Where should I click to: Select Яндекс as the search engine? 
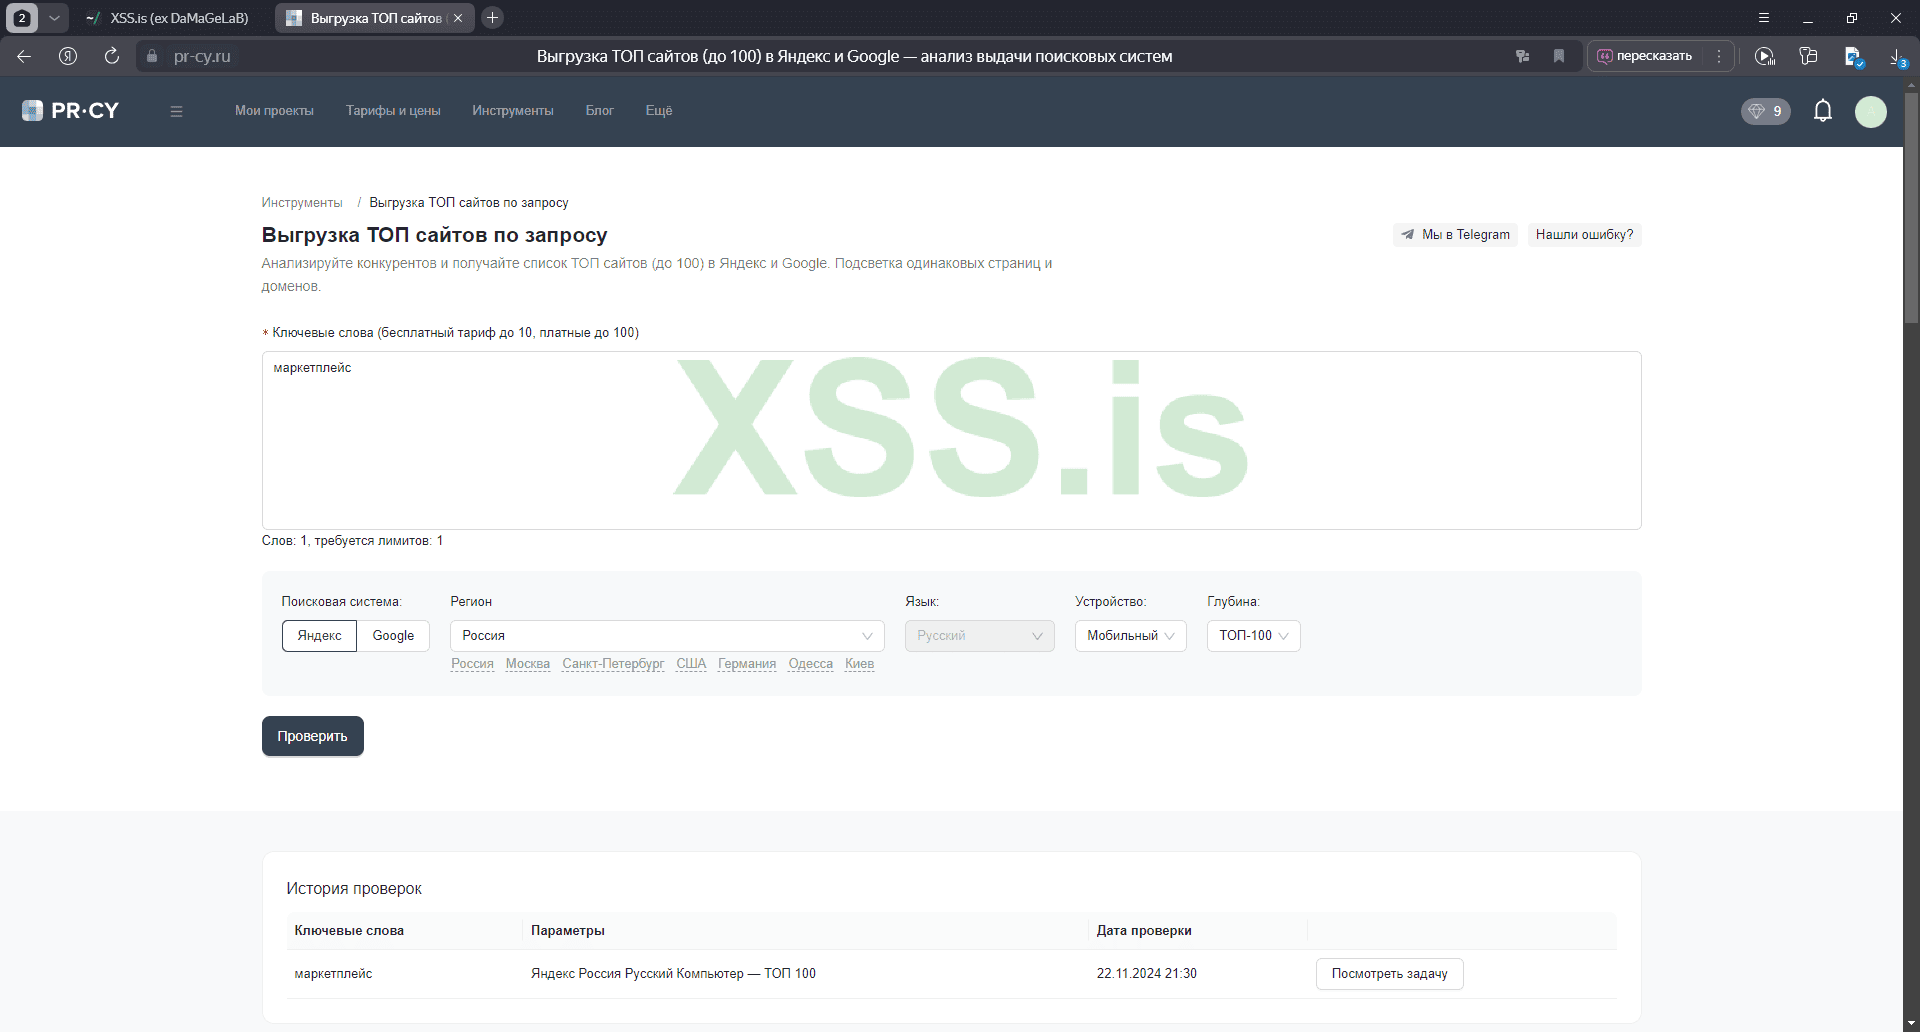click(x=319, y=636)
